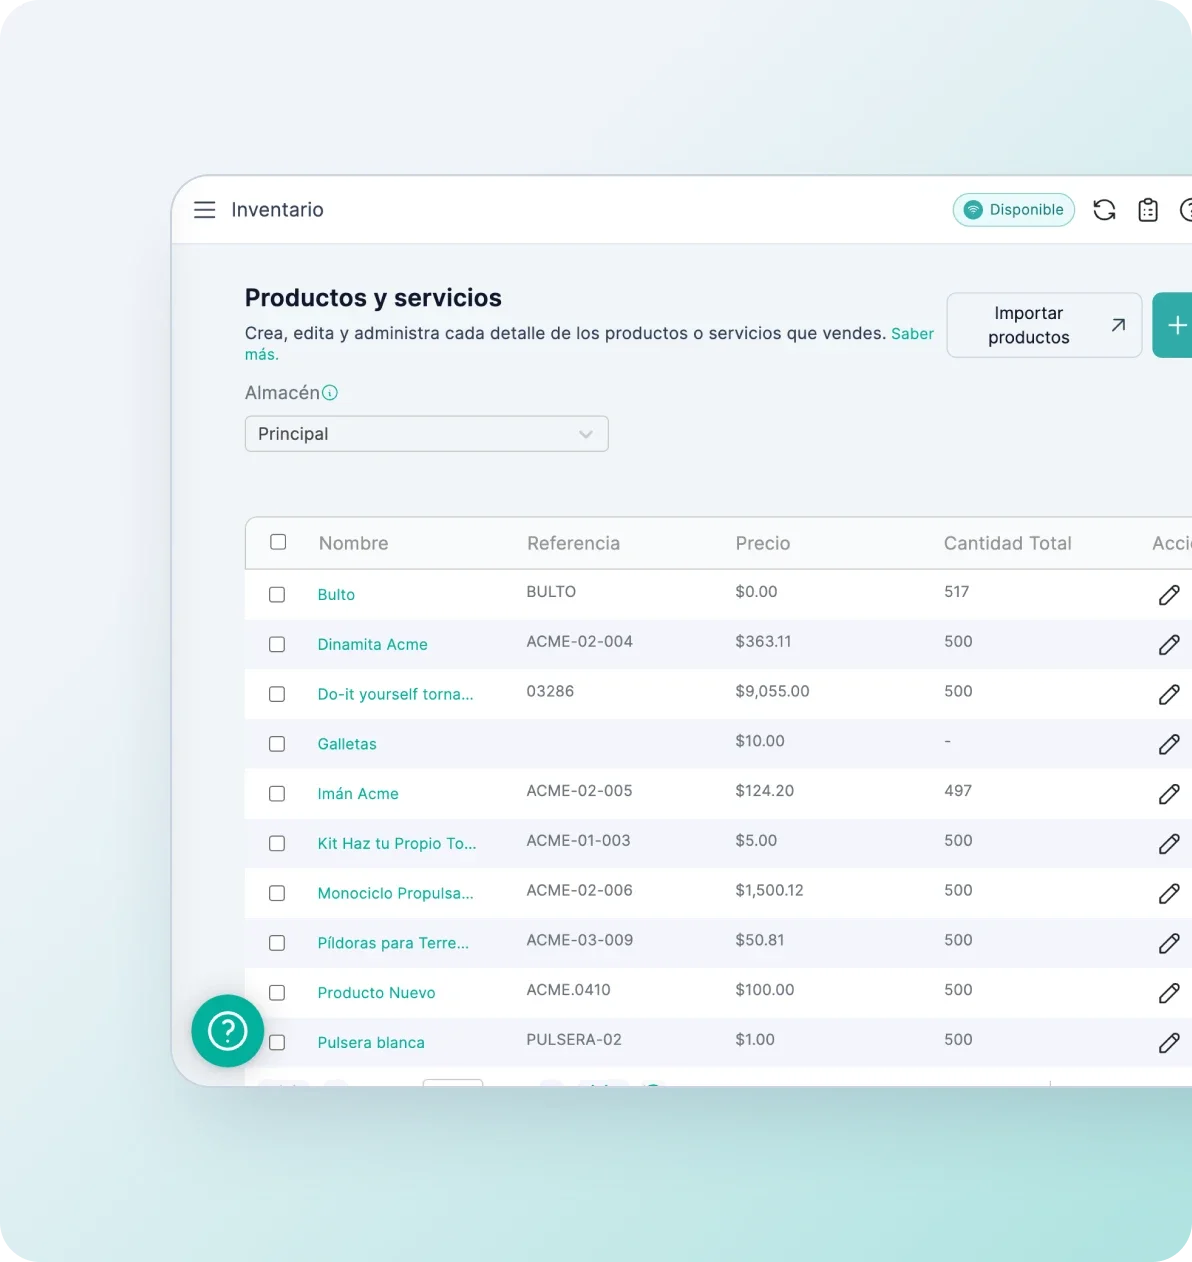The height and width of the screenshot is (1262, 1192).
Task: Open the round help question button
Action: coord(227,1030)
